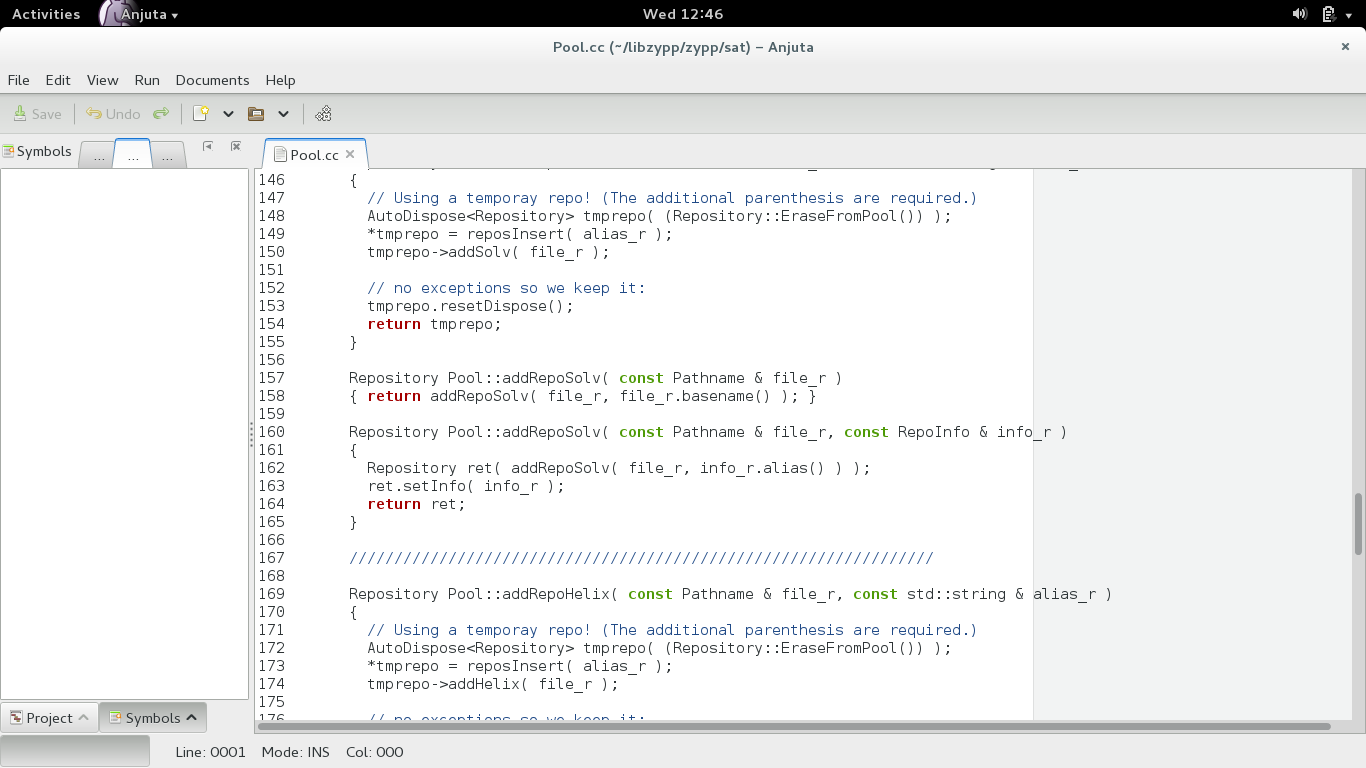Click 'ret.setInfo( info_r );' line
The height and width of the screenshot is (768, 1366).
pyautogui.click(x=466, y=486)
